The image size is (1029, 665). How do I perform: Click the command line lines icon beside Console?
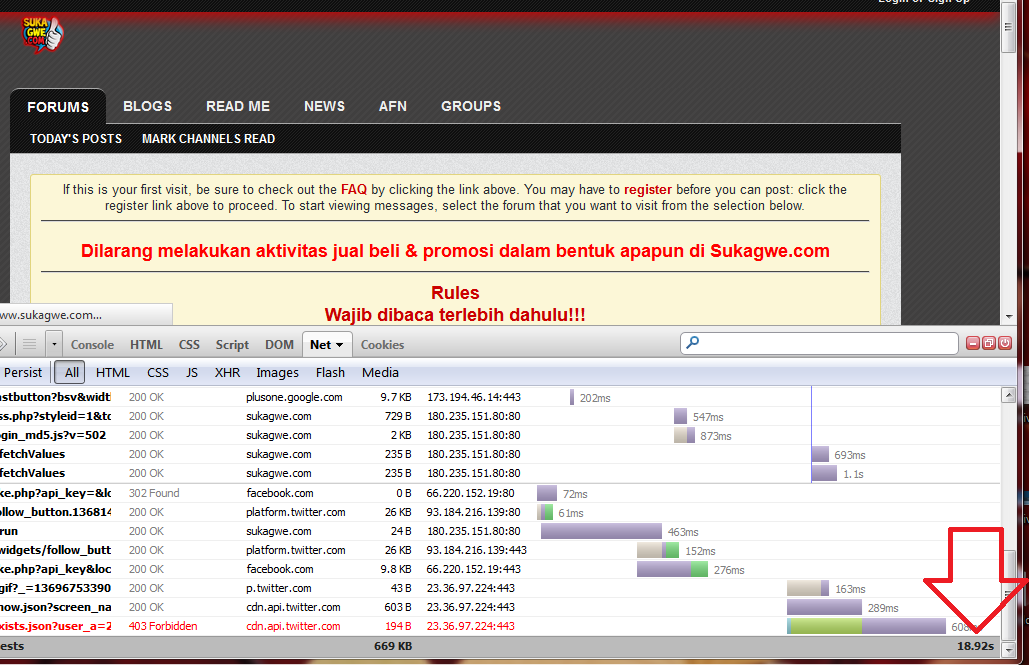pyautogui.click(x=30, y=344)
